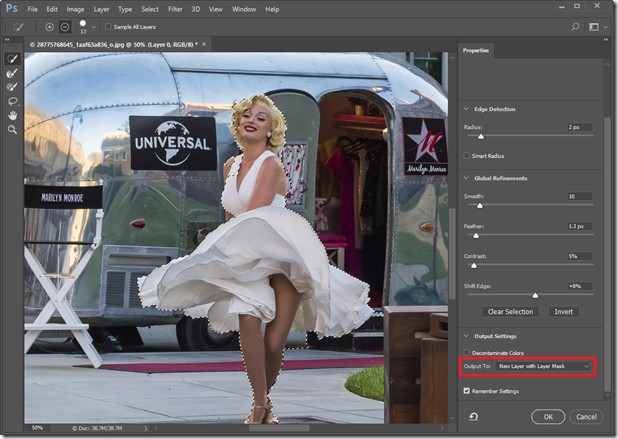Select the Lasso tool
Image resolution: width=618 pixels, height=439 pixels.
tap(13, 101)
